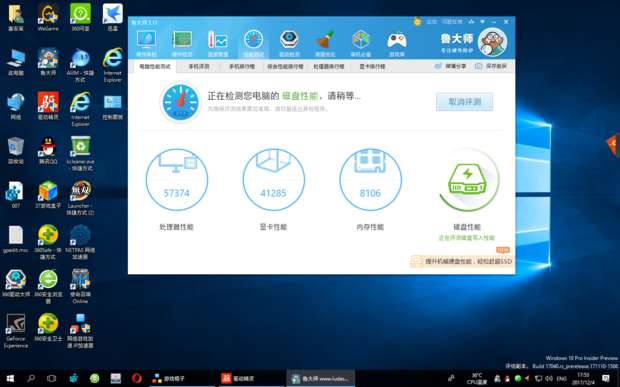Open the 装机必备 essential software cube icon
This screenshot has height=387, width=620.
(361, 43)
